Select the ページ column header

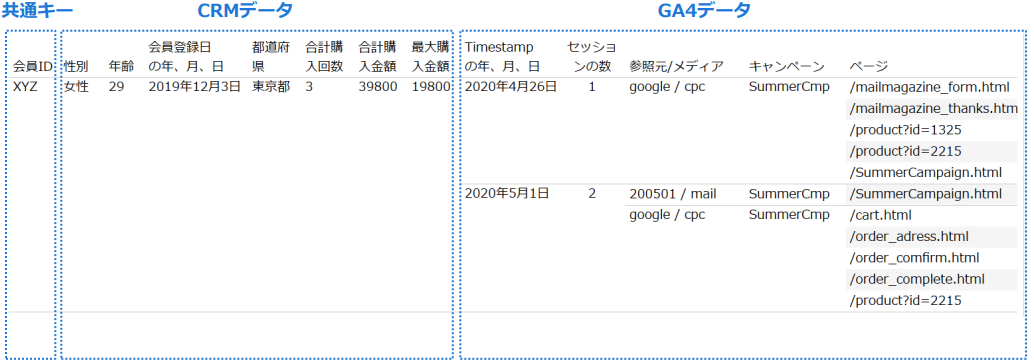pos(868,67)
